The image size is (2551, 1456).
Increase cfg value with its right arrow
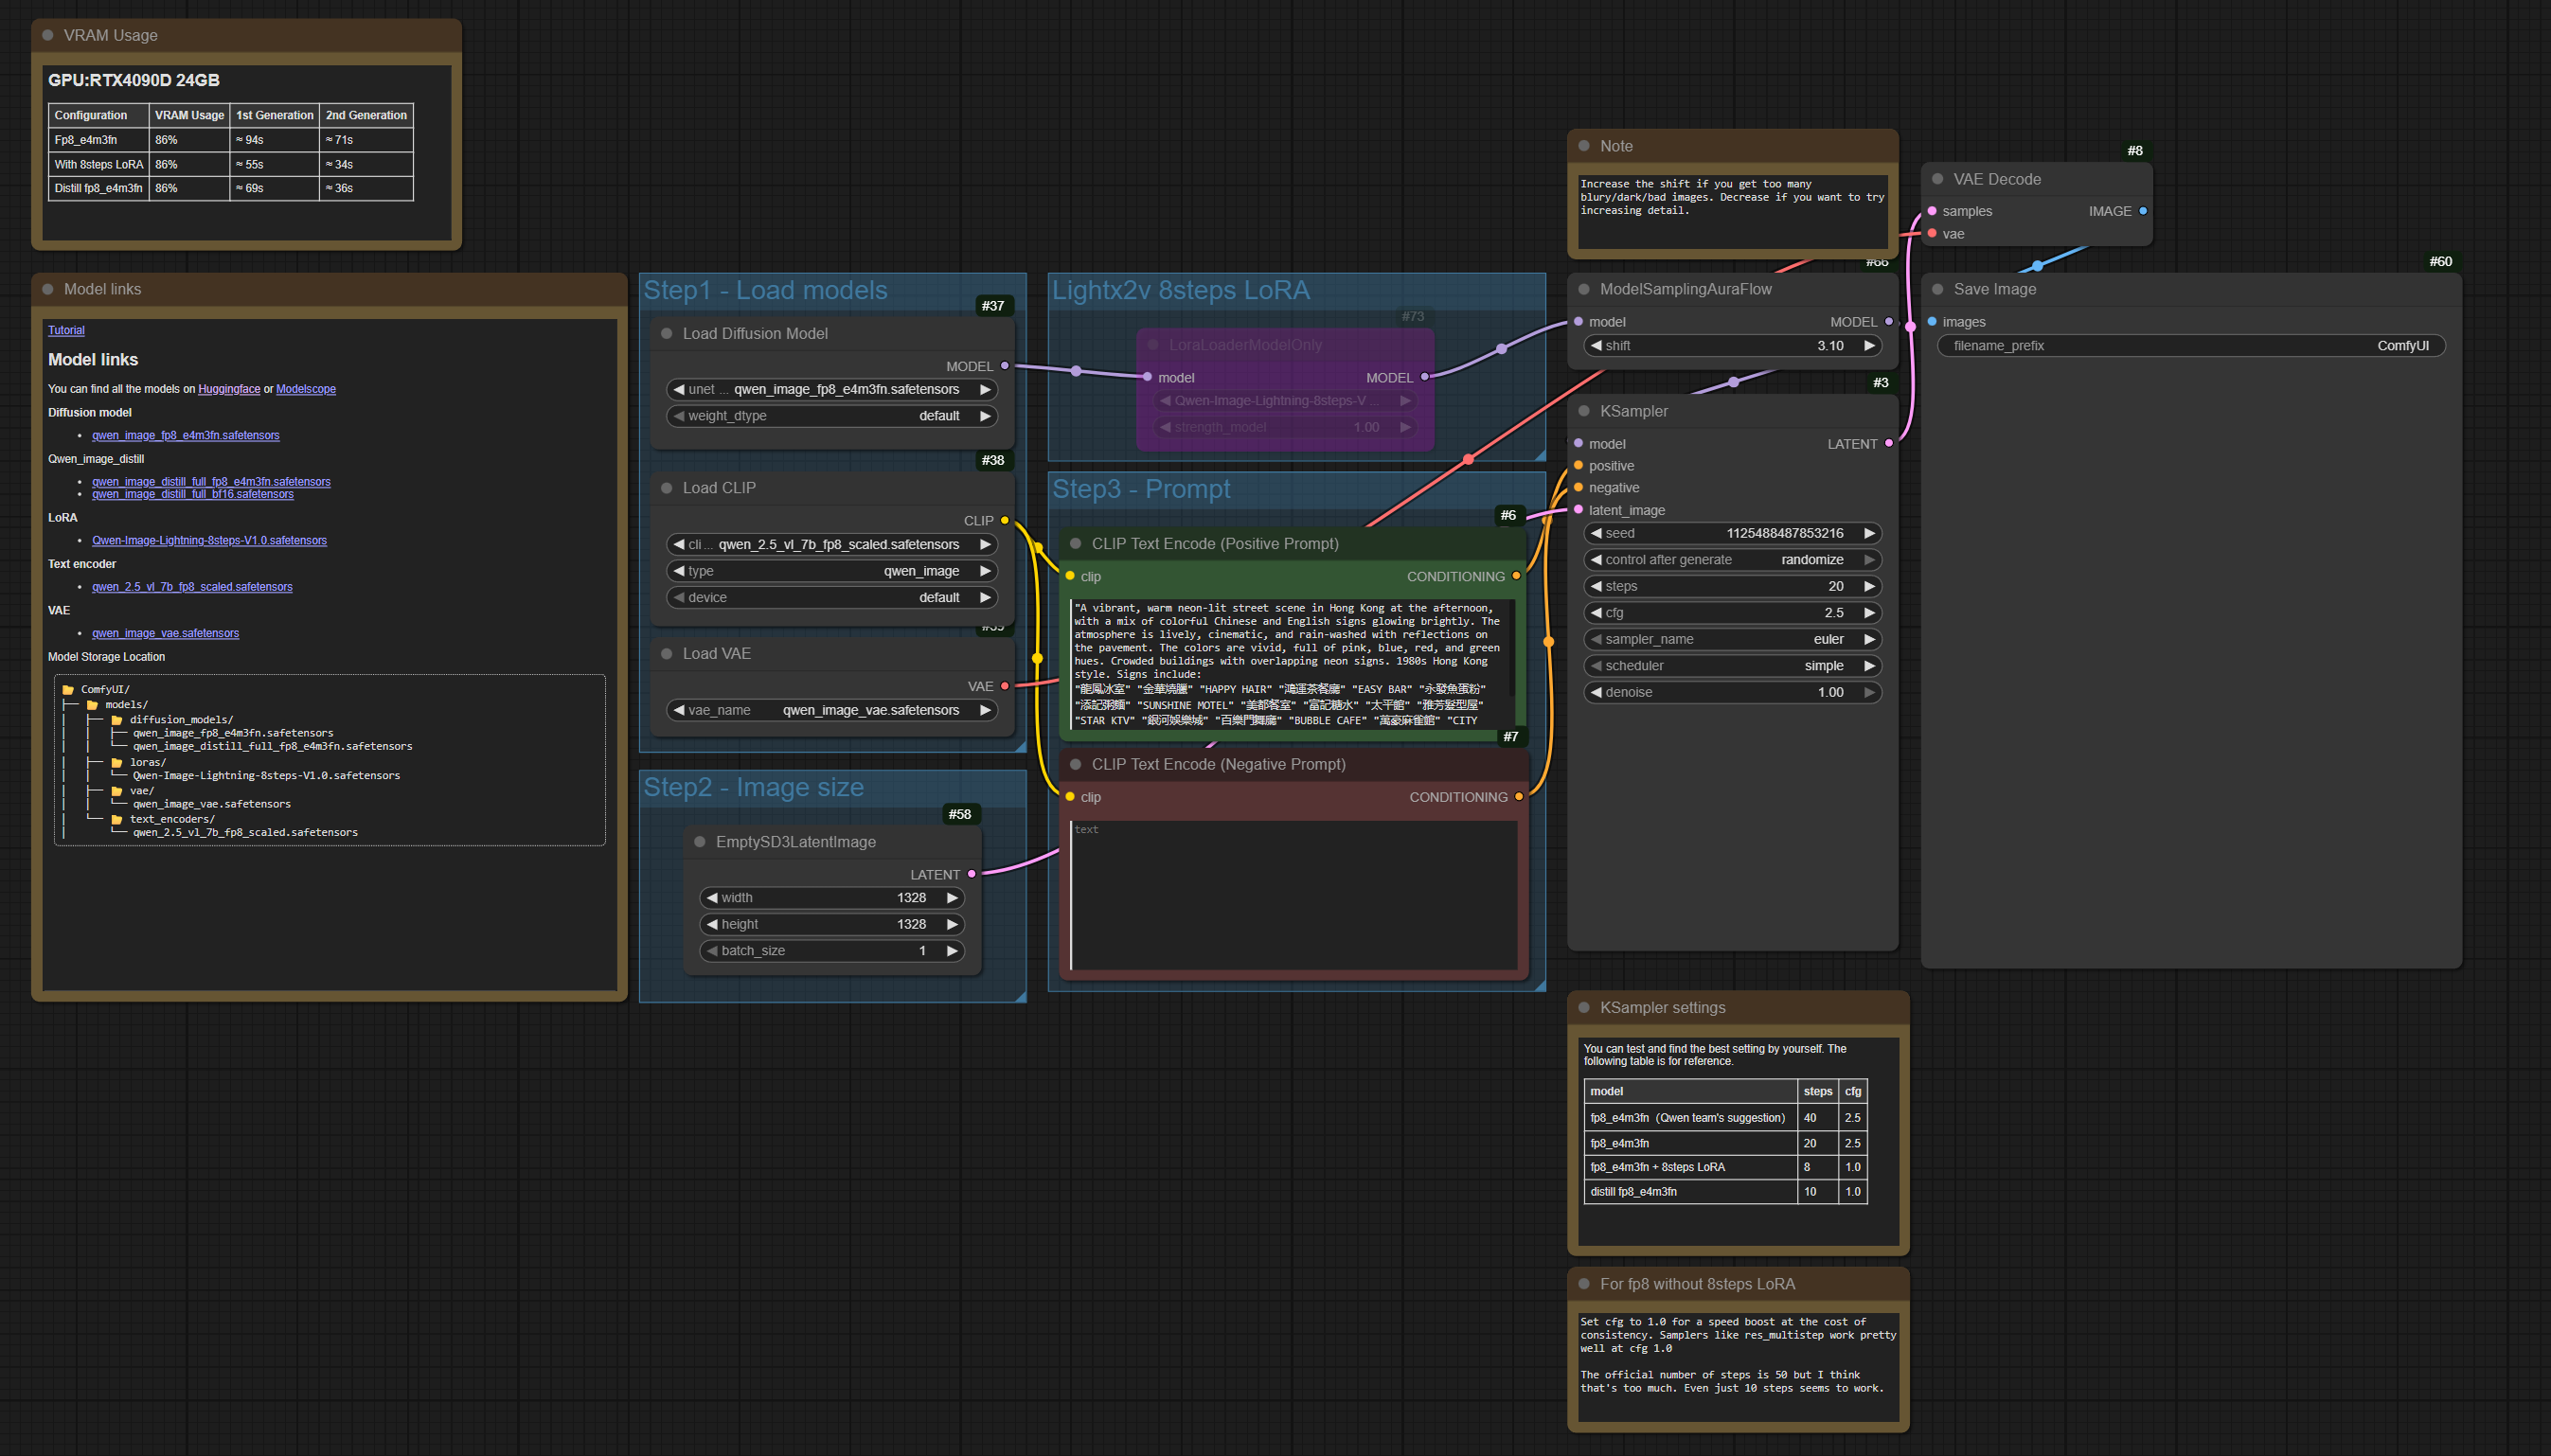tap(1870, 612)
